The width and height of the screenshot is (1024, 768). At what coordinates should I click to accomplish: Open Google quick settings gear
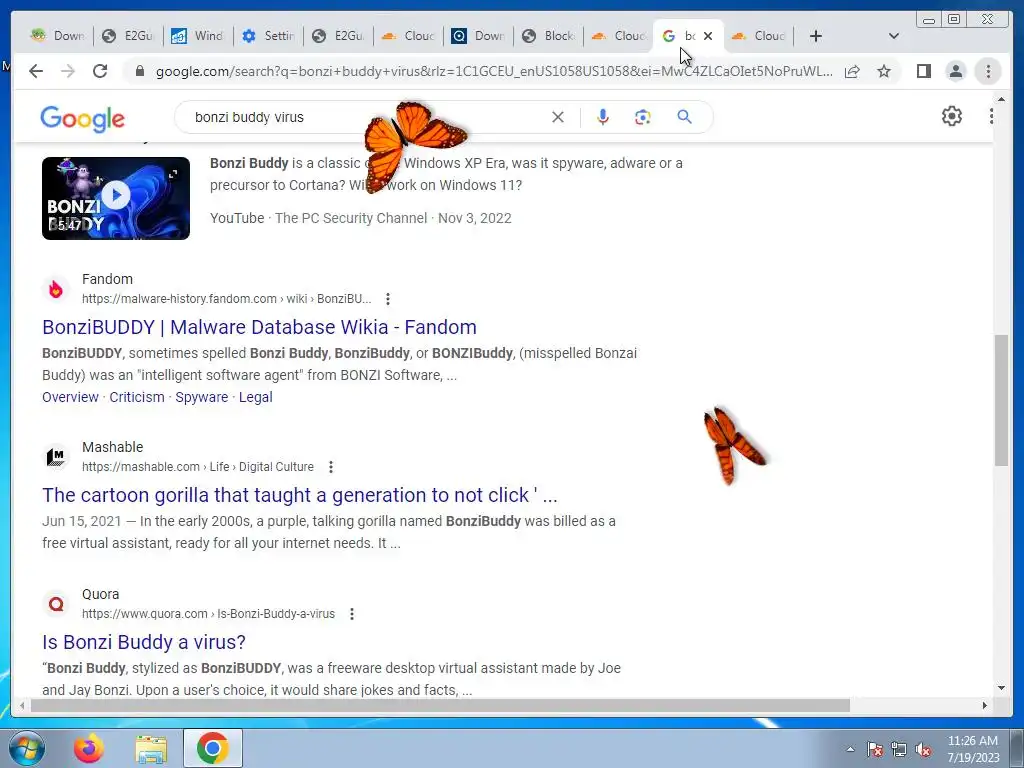pos(952,116)
